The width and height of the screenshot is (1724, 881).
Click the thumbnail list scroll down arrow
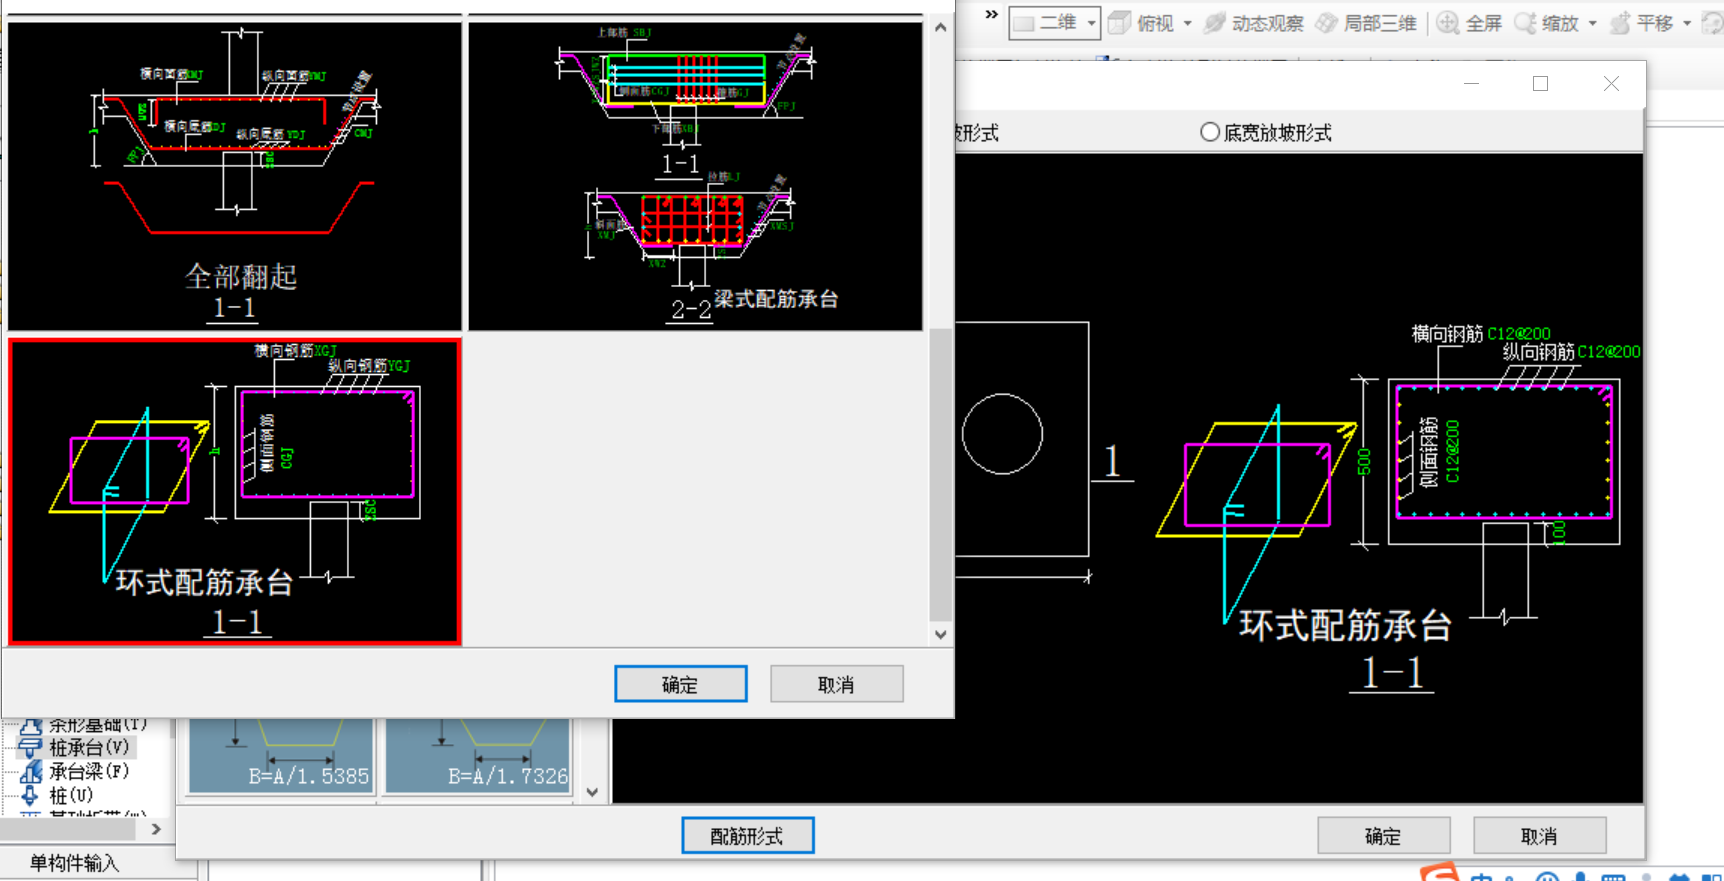941,634
